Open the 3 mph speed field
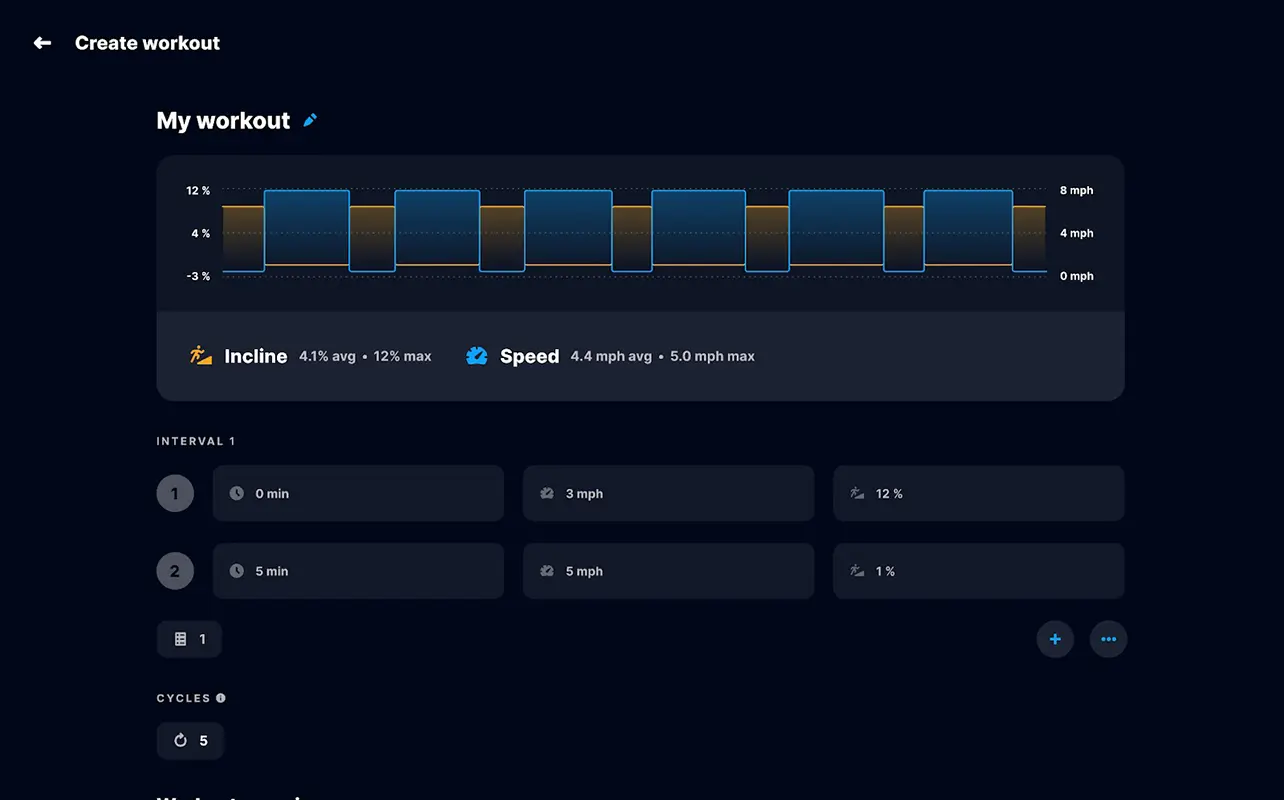1284x800 pixels. pos(668,493)
